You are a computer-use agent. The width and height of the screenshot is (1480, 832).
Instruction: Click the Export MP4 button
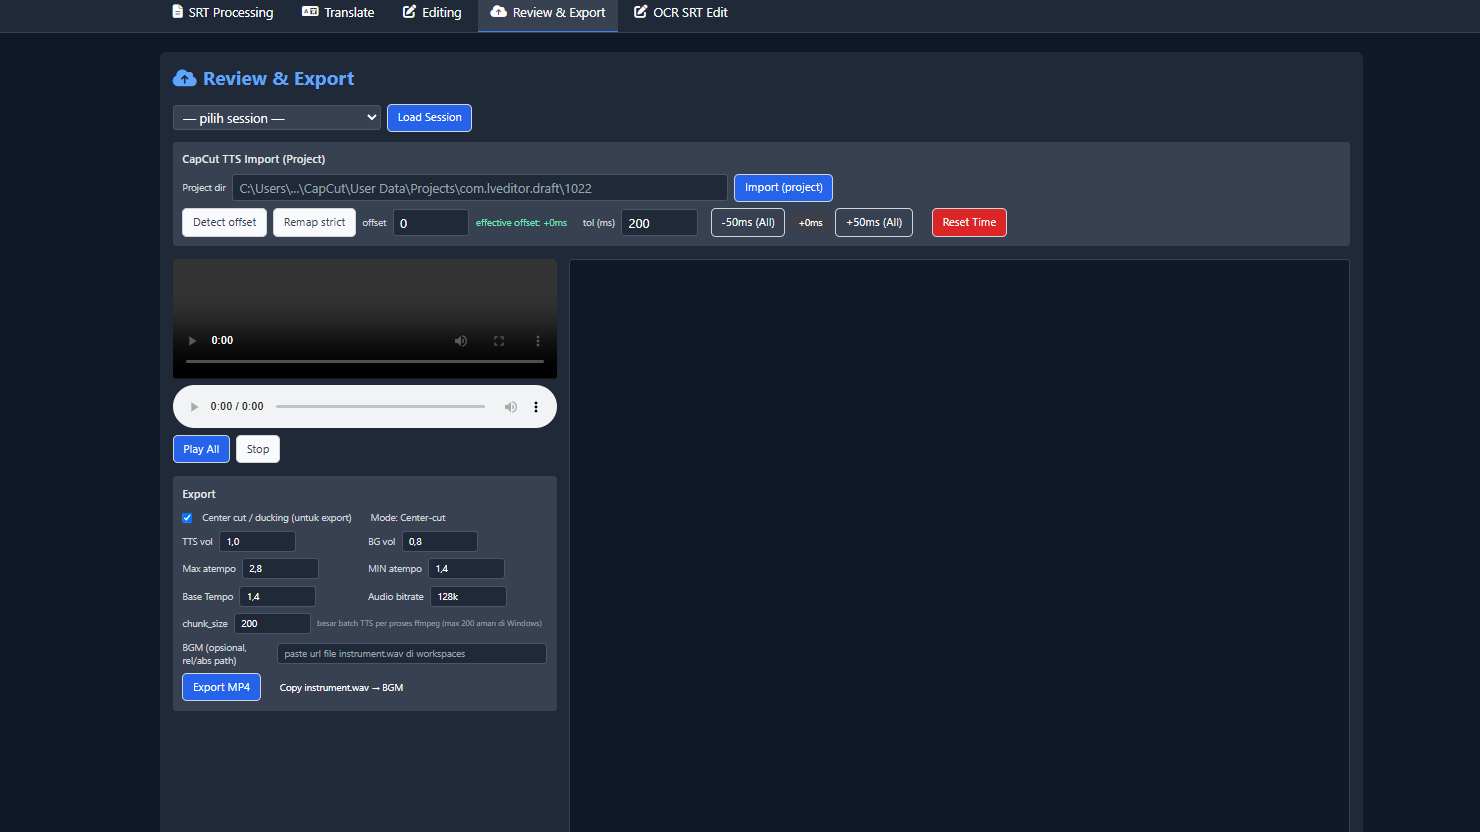(221, 687)
